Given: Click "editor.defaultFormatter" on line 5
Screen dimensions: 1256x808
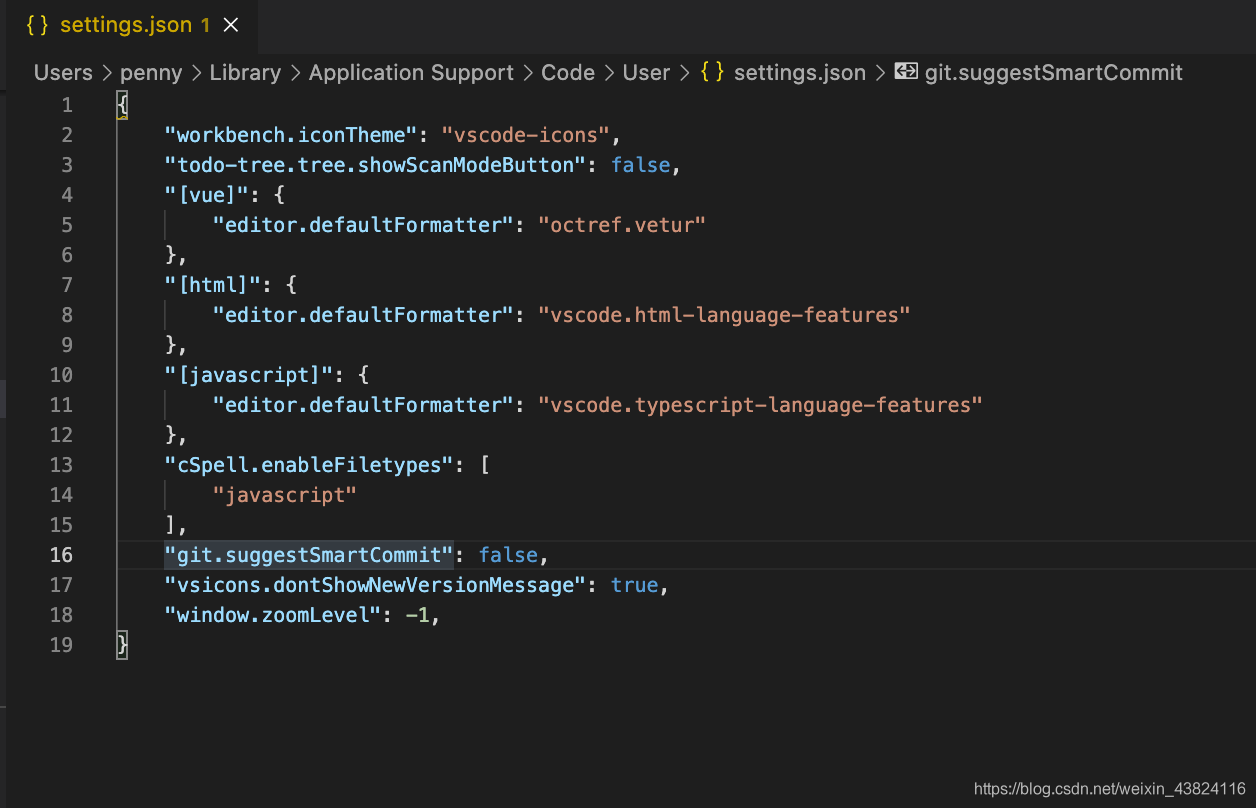Looking at the screenshot, I should (x=363, y=225).
